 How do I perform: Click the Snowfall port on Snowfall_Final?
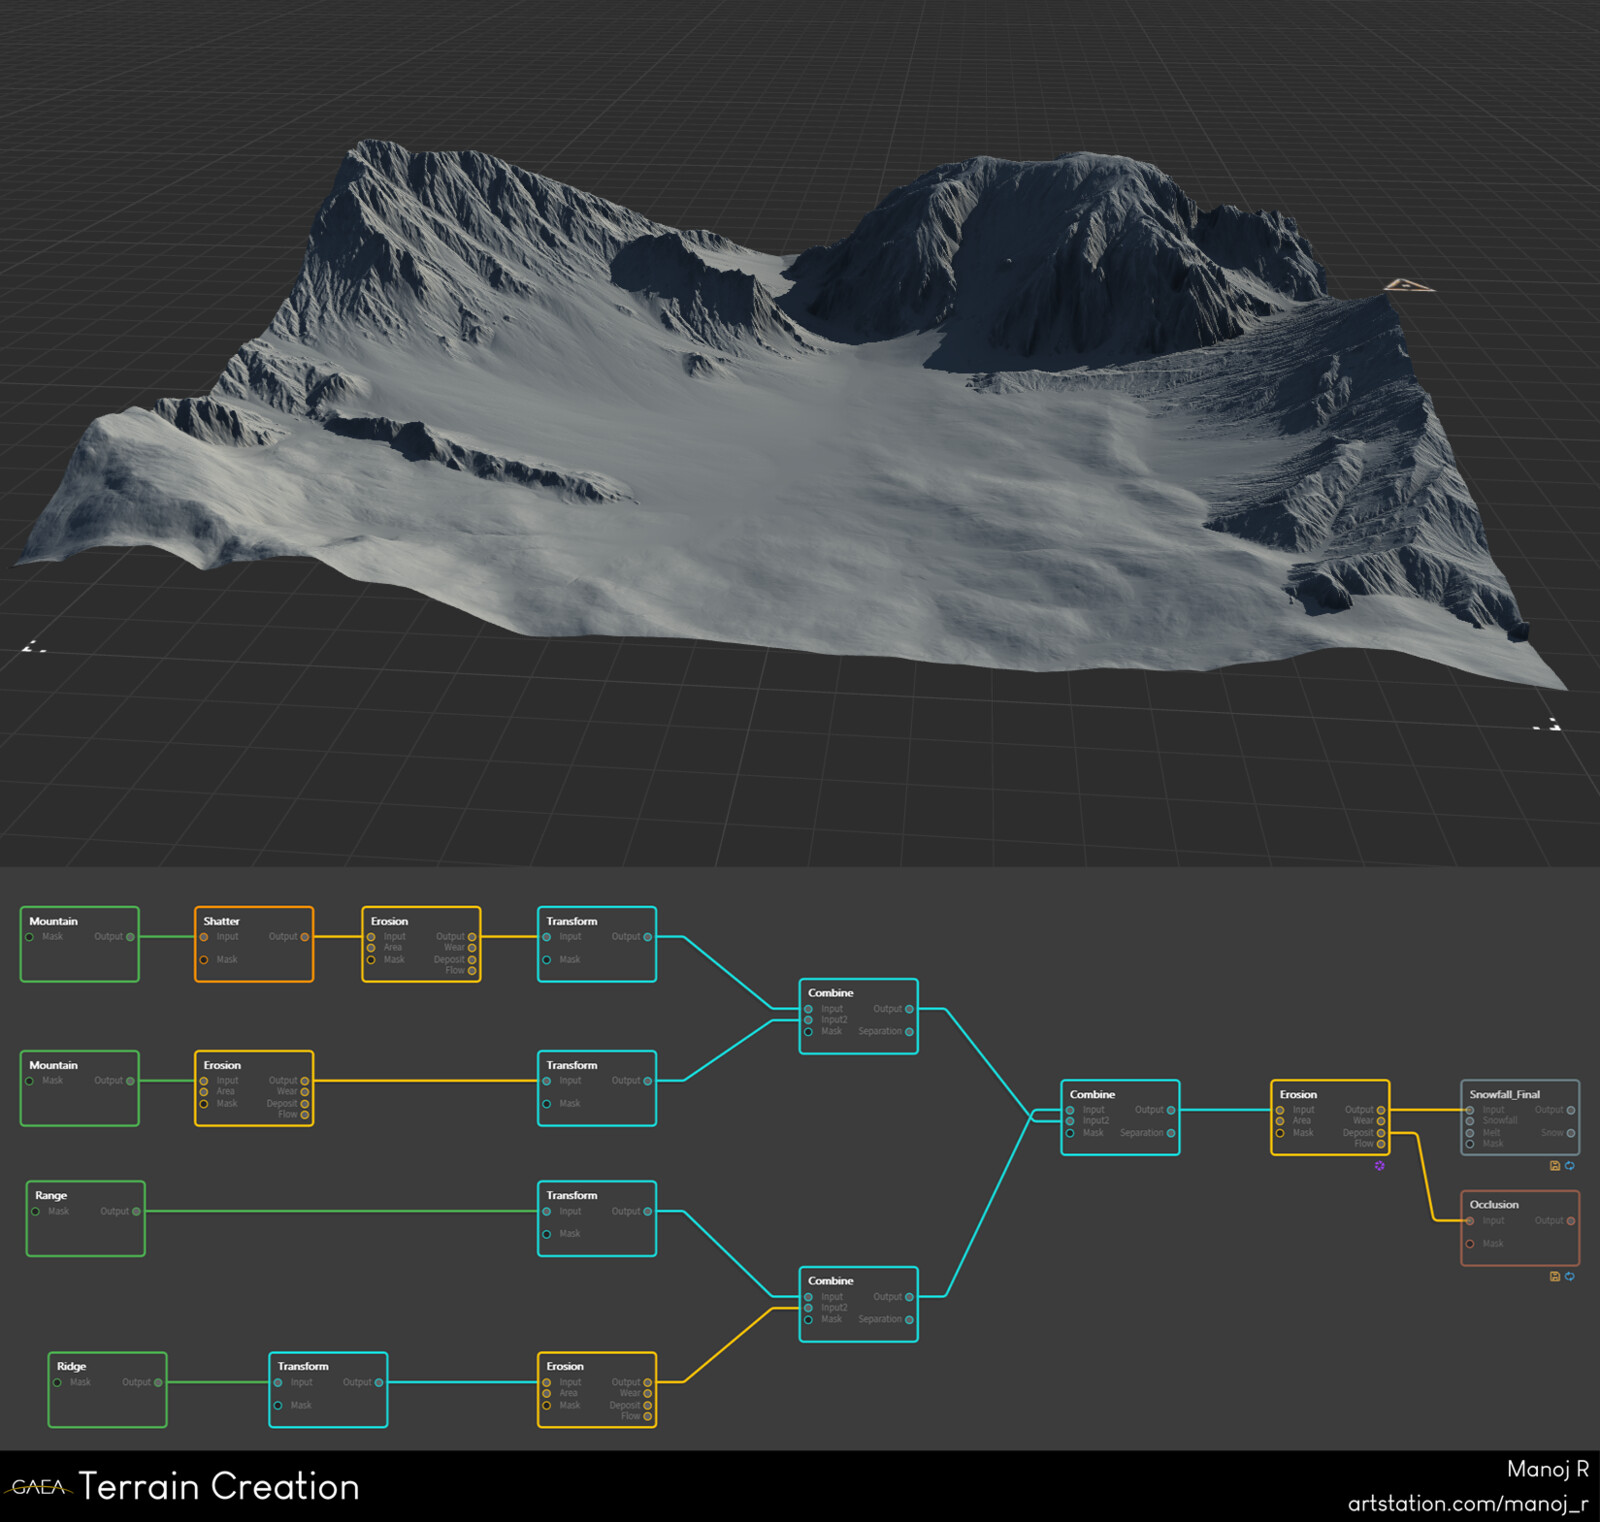point(1470,1121)
